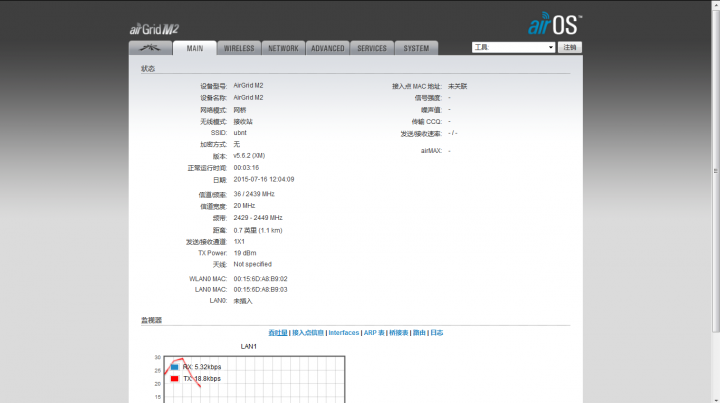Select the version text v5.6.2 (XM)
Image resolution: width=720 pixels, height=403 pixels.
tap(249, 156)
